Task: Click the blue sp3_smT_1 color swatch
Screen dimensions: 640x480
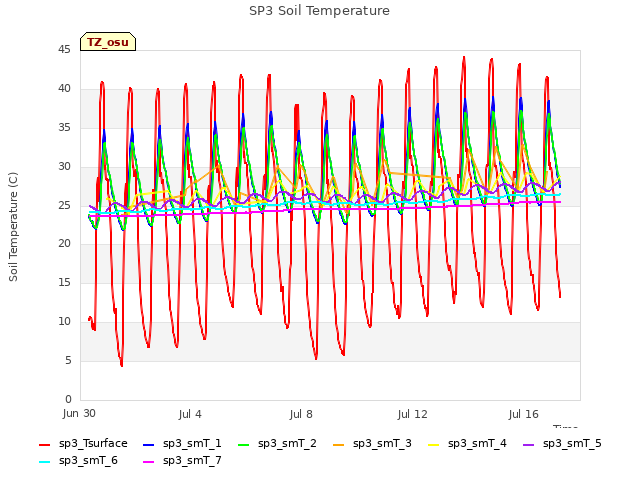Action: tap(149, 444)
